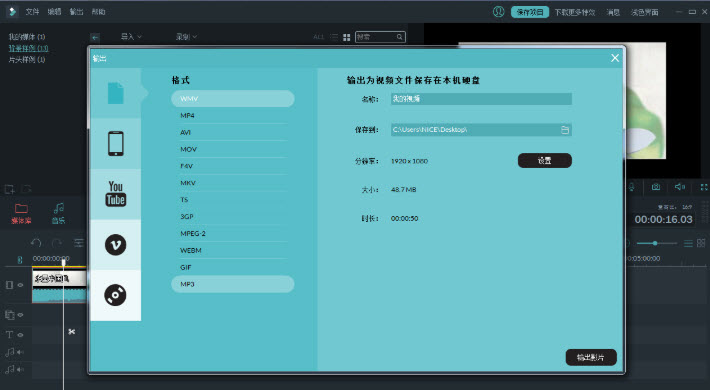Select the intro samples item
This screenshot has height=390, width=710.
(x=27, y=59)
